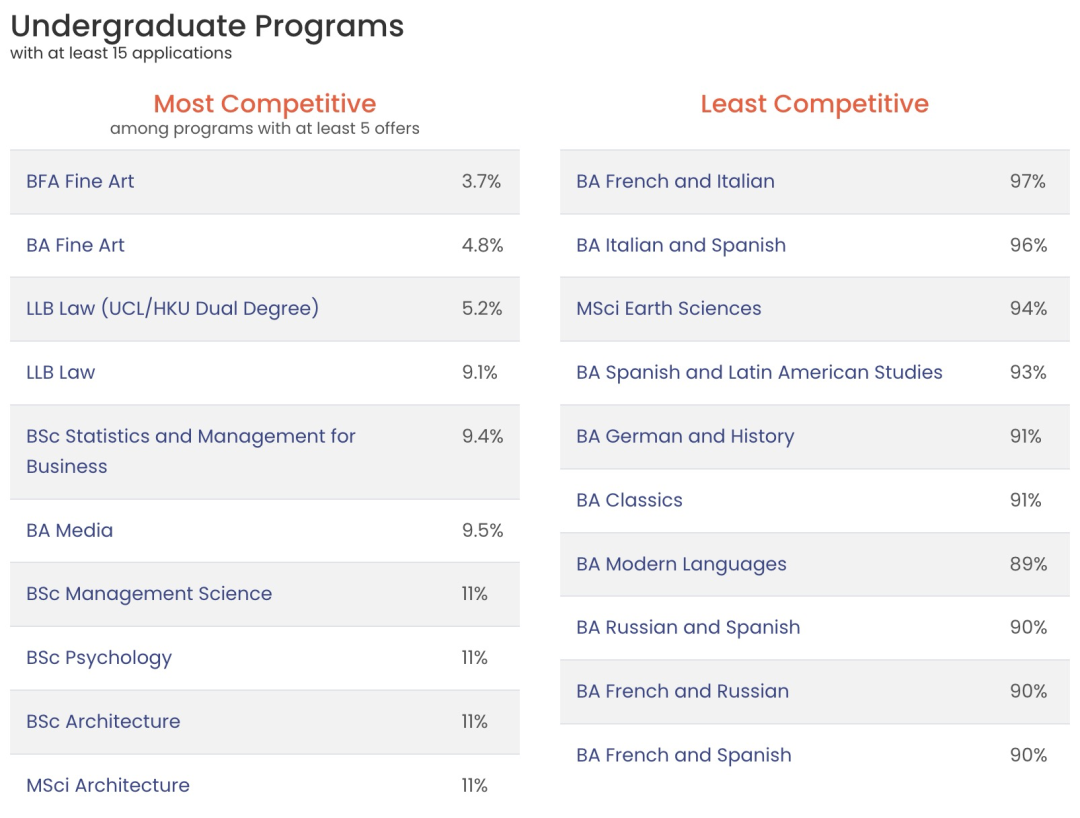Click the BA Media program link

click(x=69, y=530)
